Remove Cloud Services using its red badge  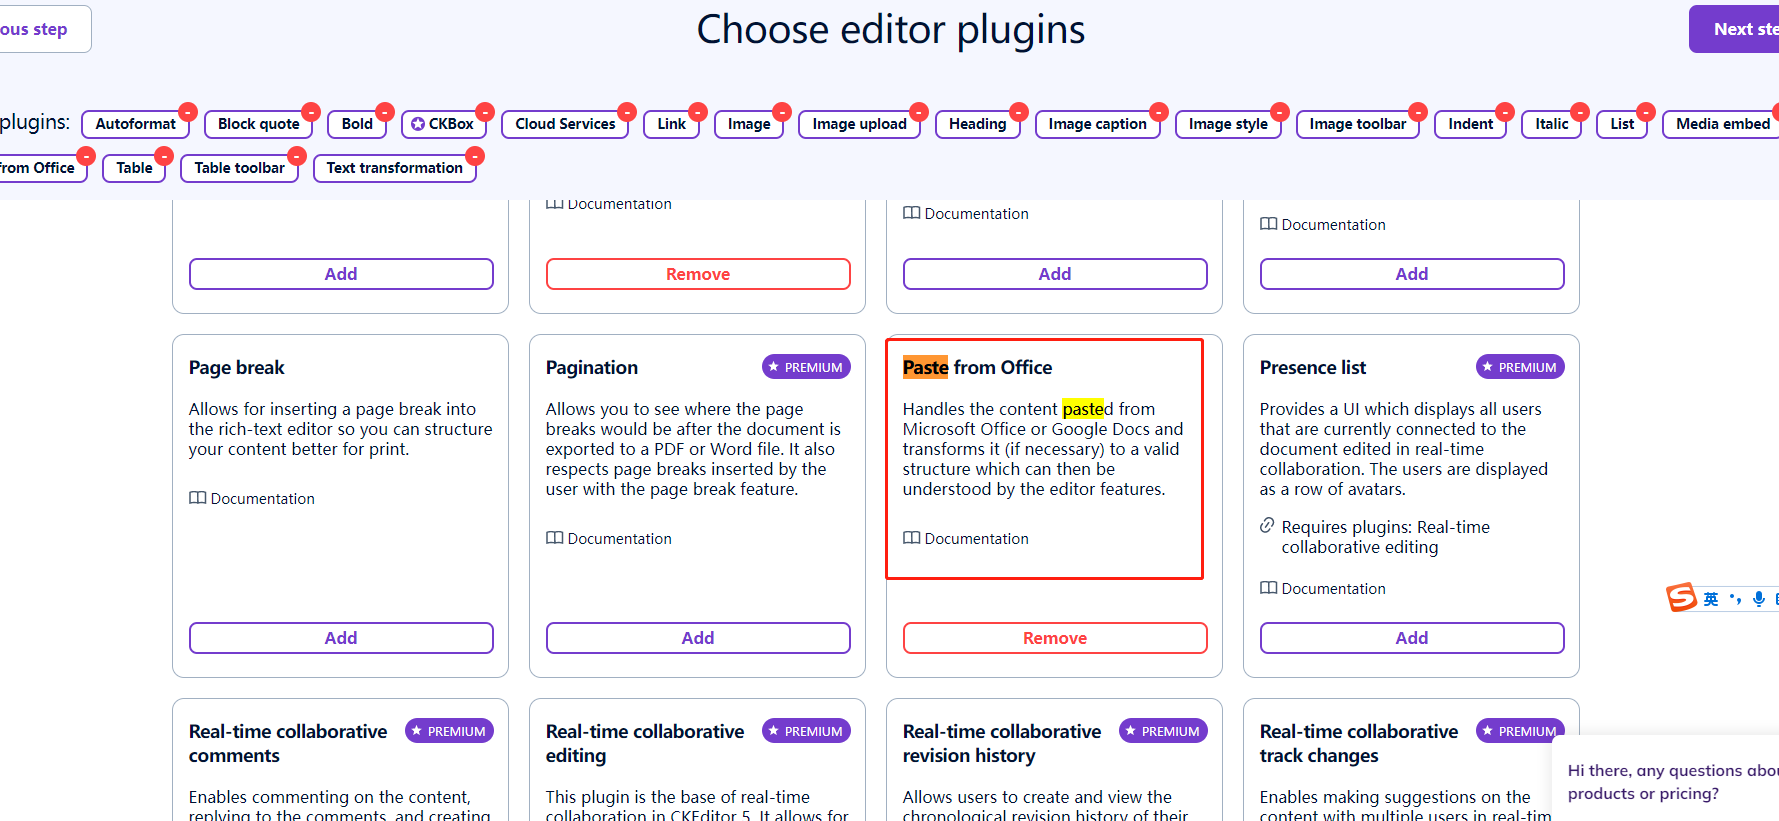(x=627, y=112)
